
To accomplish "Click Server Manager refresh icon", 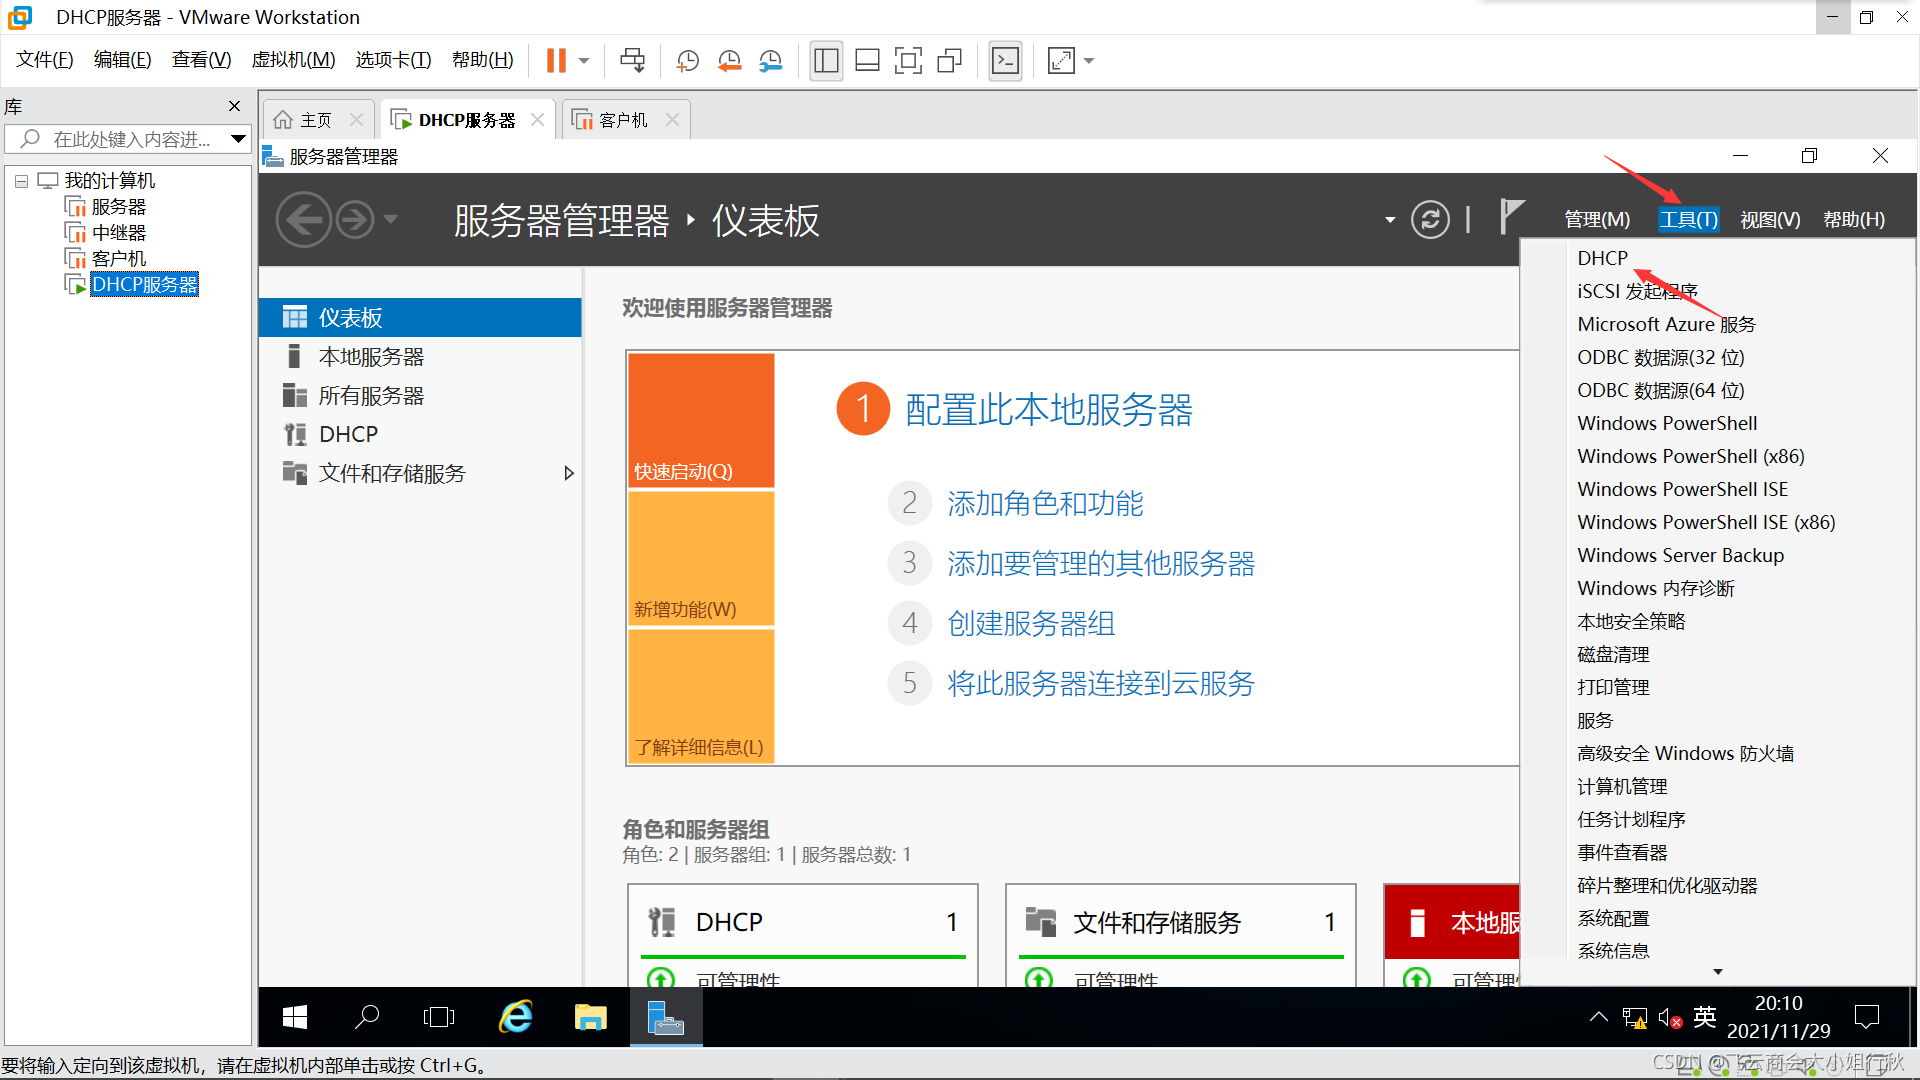I will (x=1430, y=219).
